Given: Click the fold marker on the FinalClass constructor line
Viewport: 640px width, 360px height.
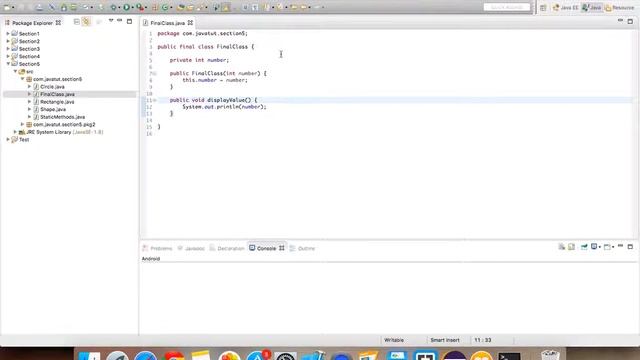Looking at the screenshot, I should click(155, 73).
